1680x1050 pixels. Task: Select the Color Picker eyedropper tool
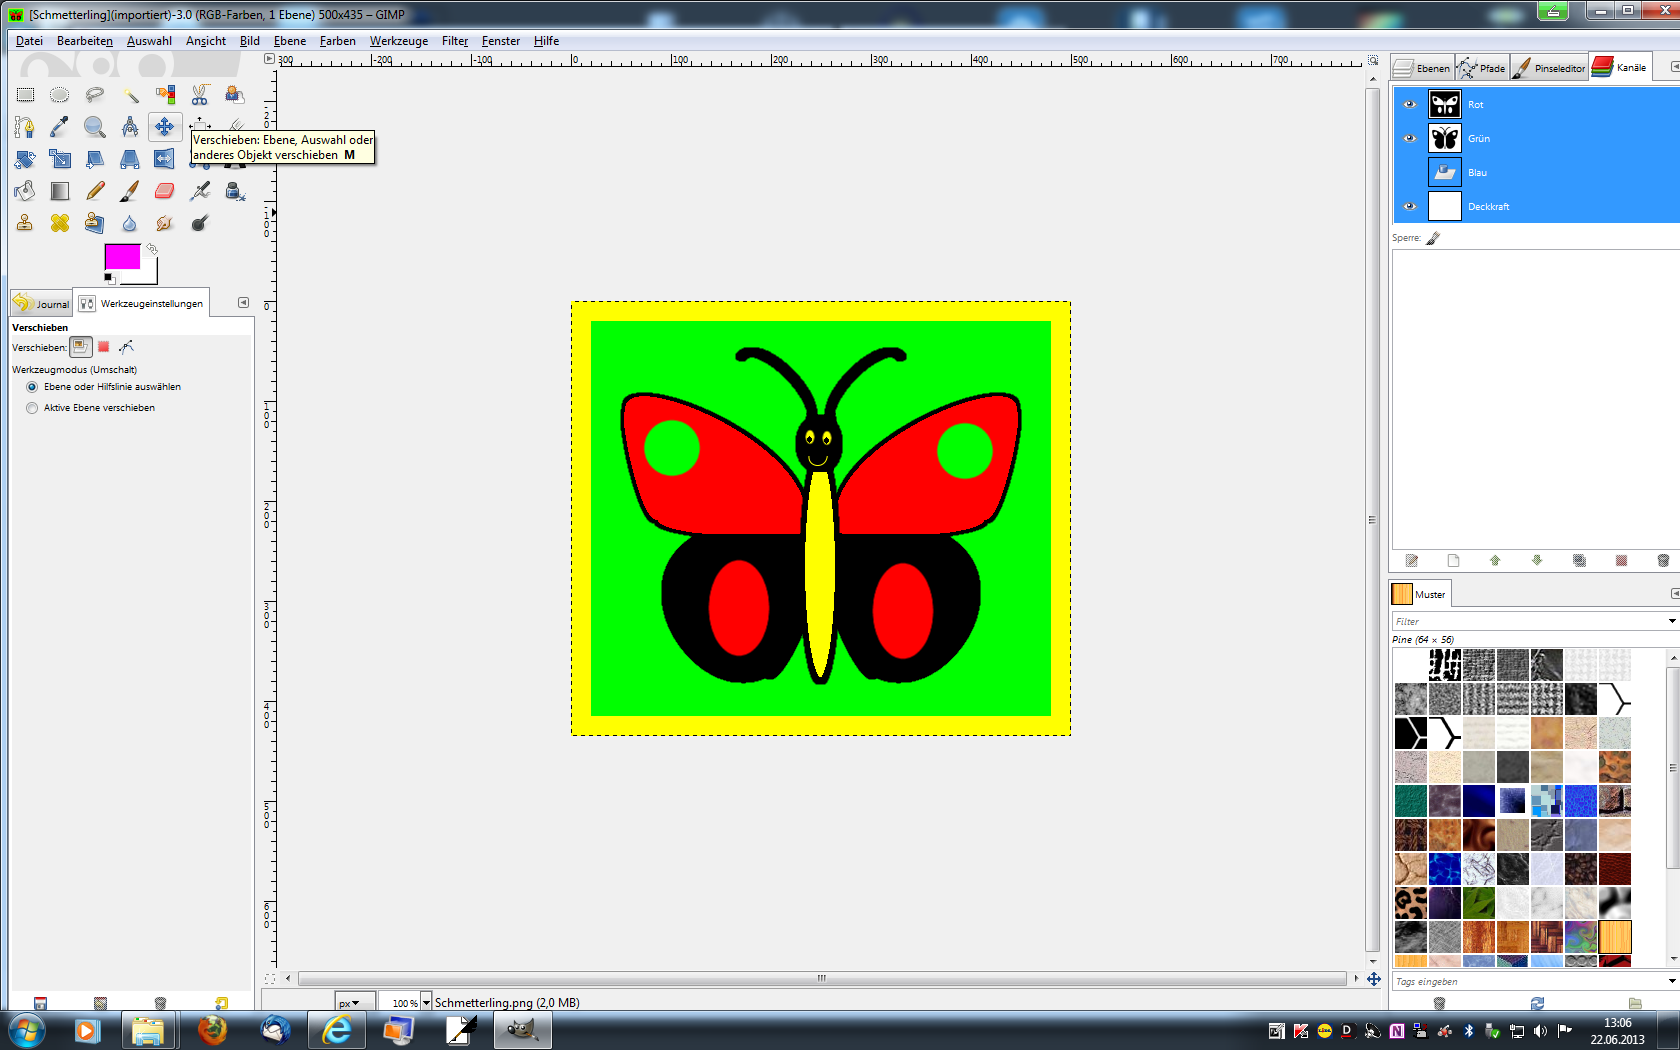[60, 127]
